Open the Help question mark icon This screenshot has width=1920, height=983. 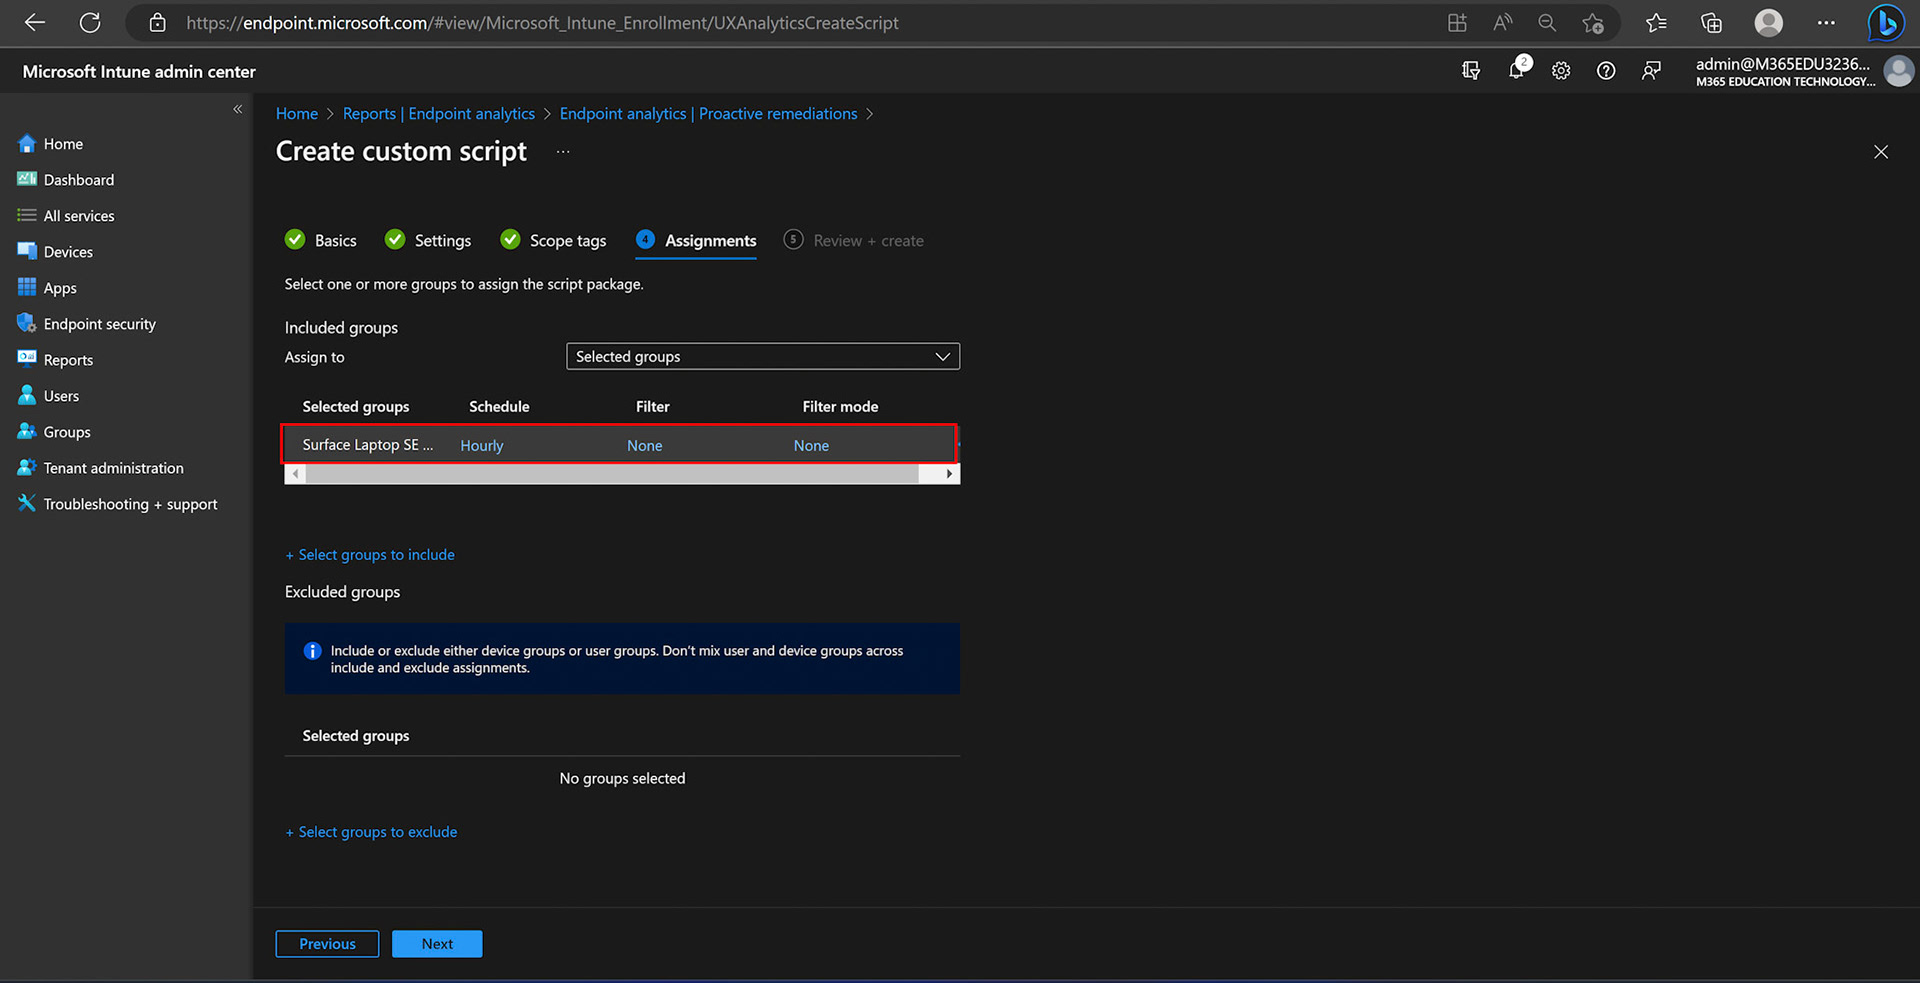tap(1606, 70)
